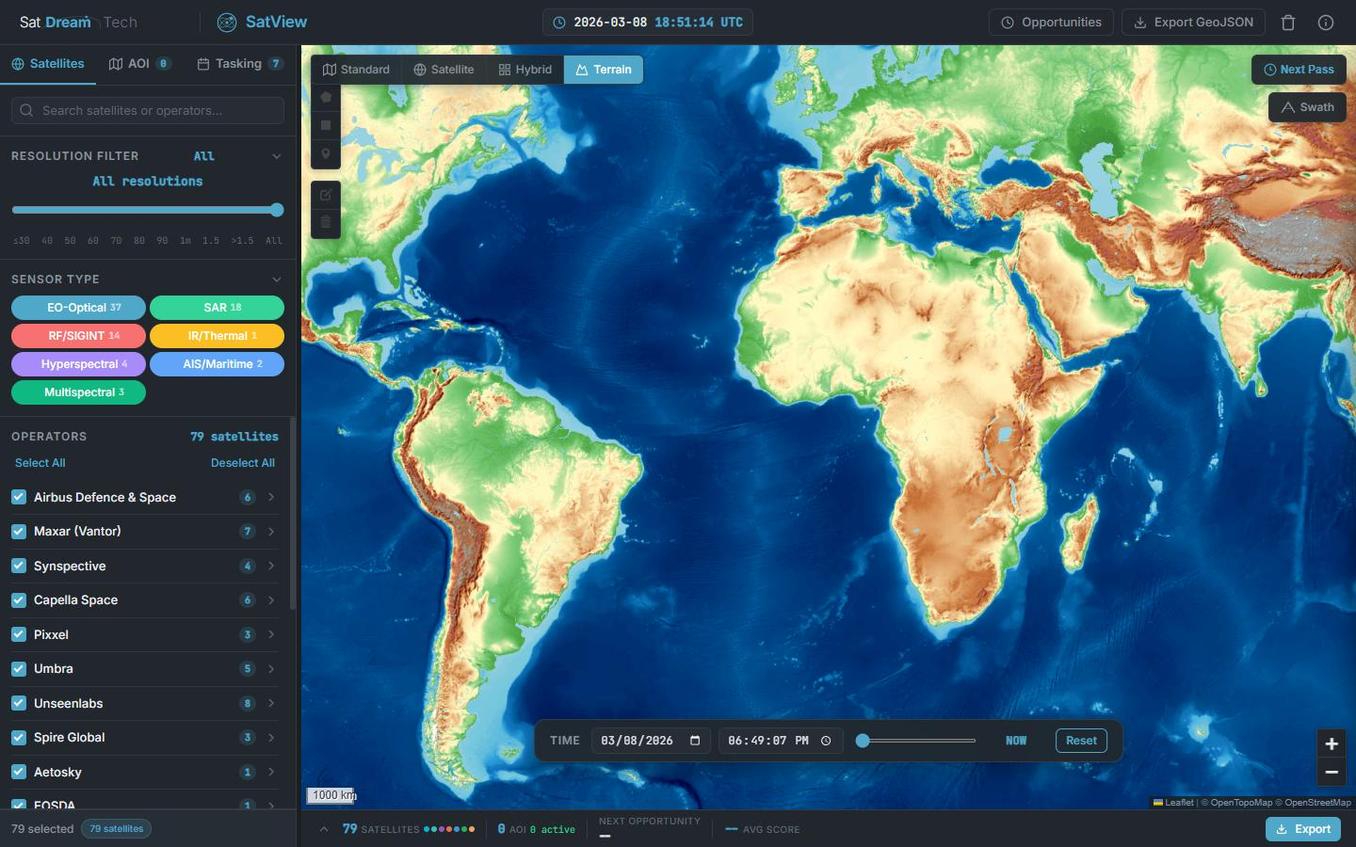Disable the Umbra operator checkbox

pos(18,668)
